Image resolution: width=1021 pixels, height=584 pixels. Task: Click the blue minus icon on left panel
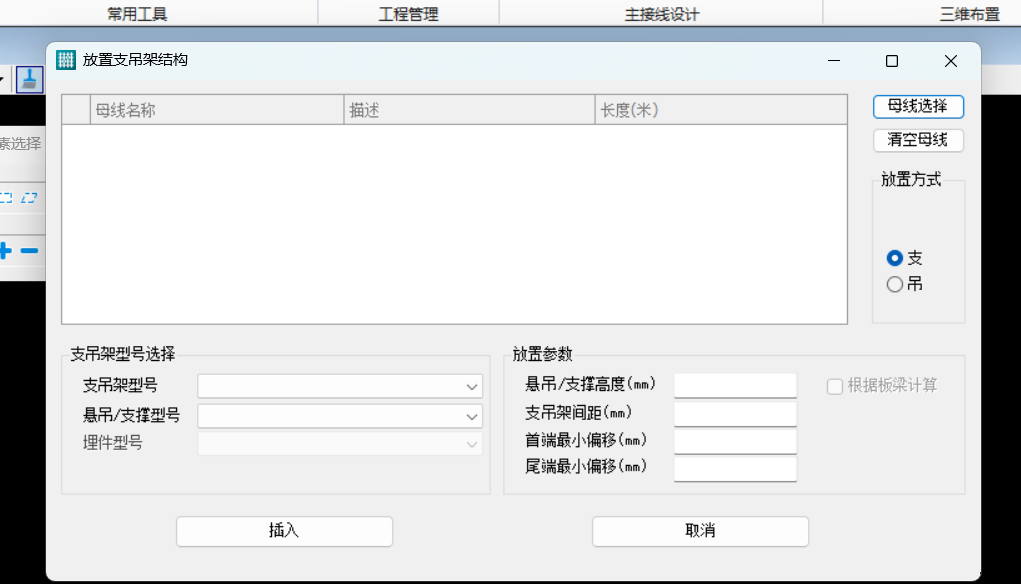point(29,251)
